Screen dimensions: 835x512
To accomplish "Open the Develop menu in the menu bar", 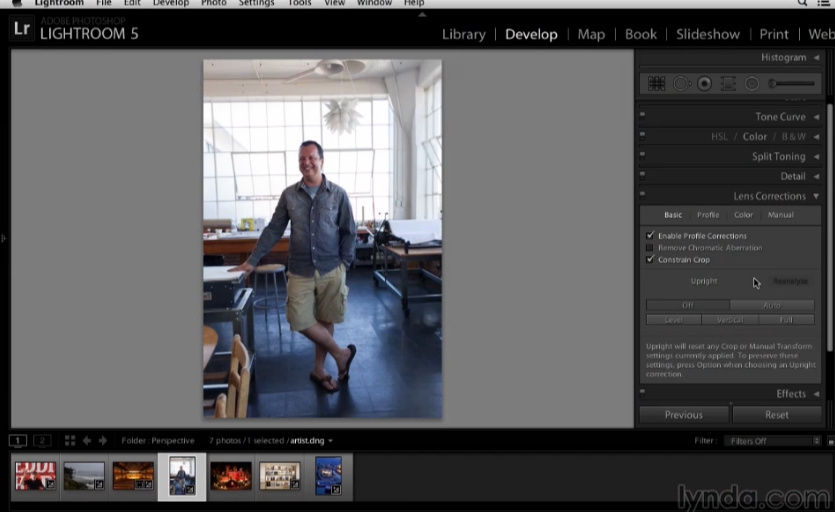I will pos(170,3).
